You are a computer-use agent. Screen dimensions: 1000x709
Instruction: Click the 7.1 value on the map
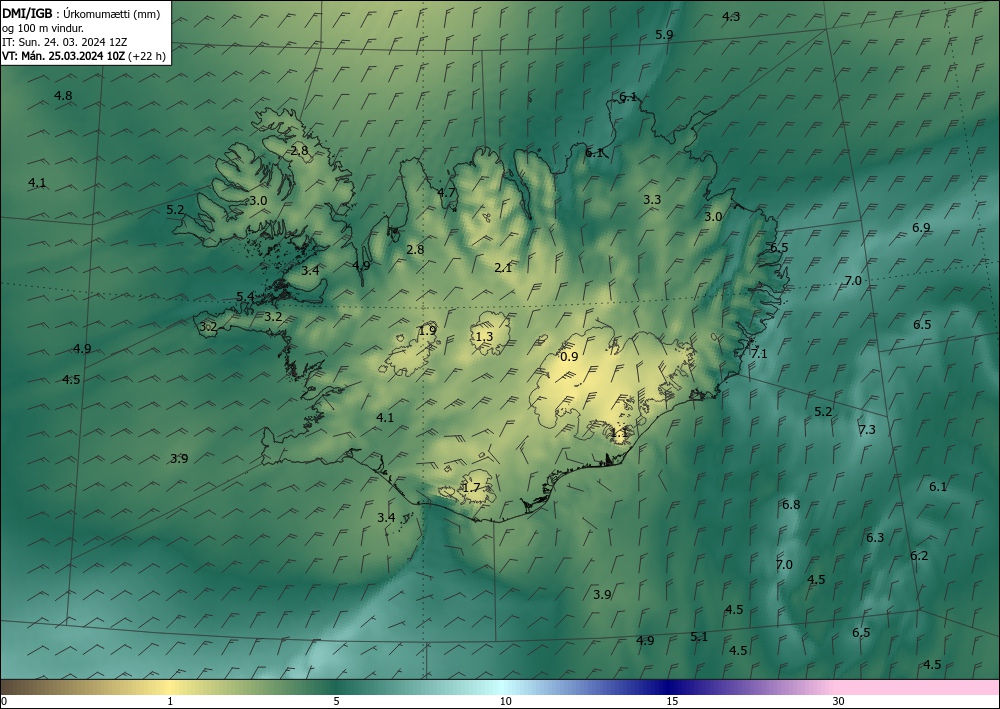pos(759,354)
